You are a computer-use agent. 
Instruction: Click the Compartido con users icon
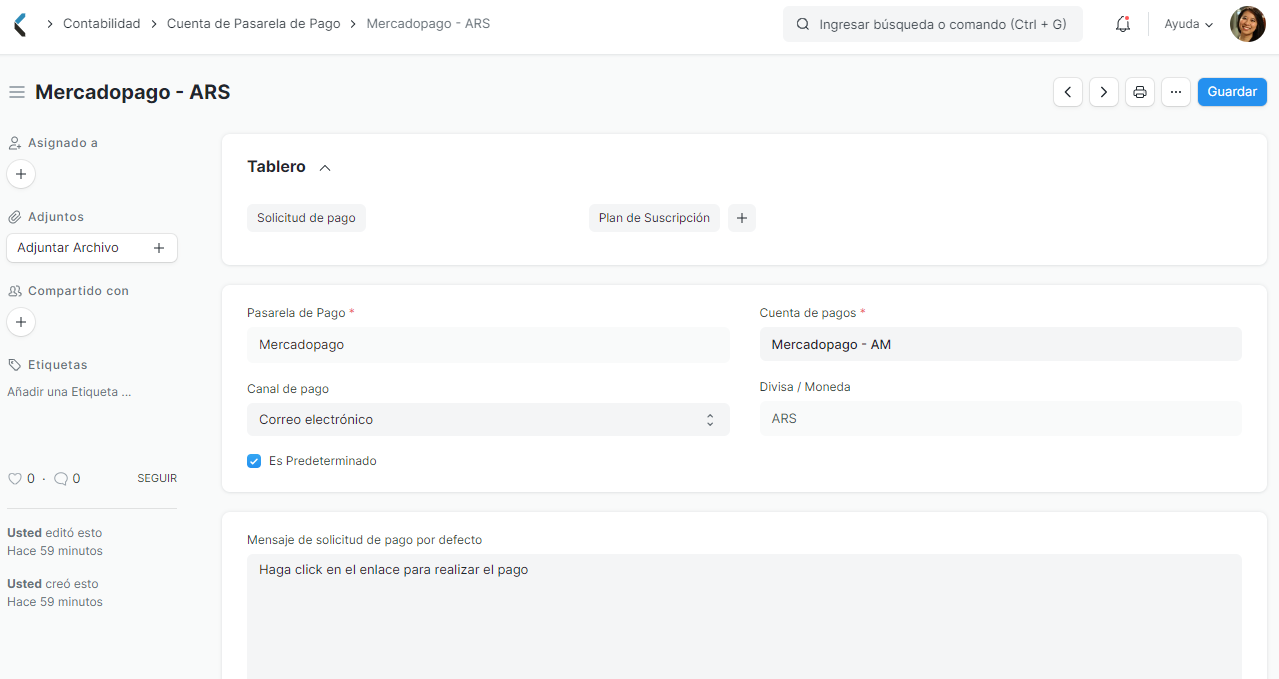coord(15,291)
